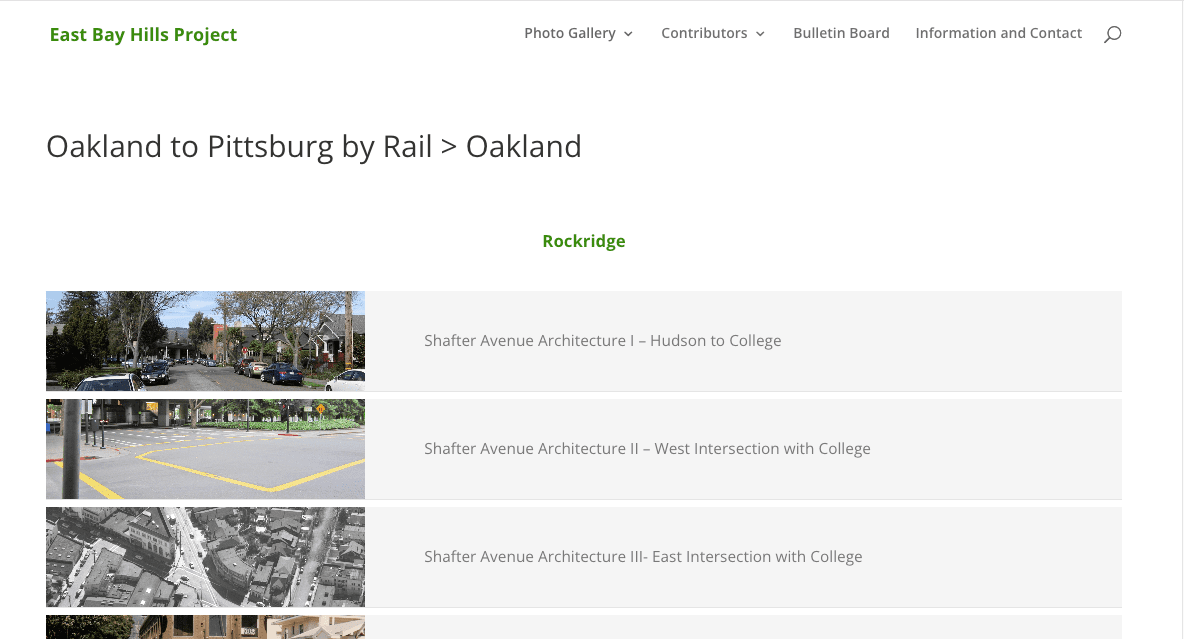1184x639 pixels.
Task: Open Shafter Avenue Architecture I – Hudson to College
Action: pos(602,340)
